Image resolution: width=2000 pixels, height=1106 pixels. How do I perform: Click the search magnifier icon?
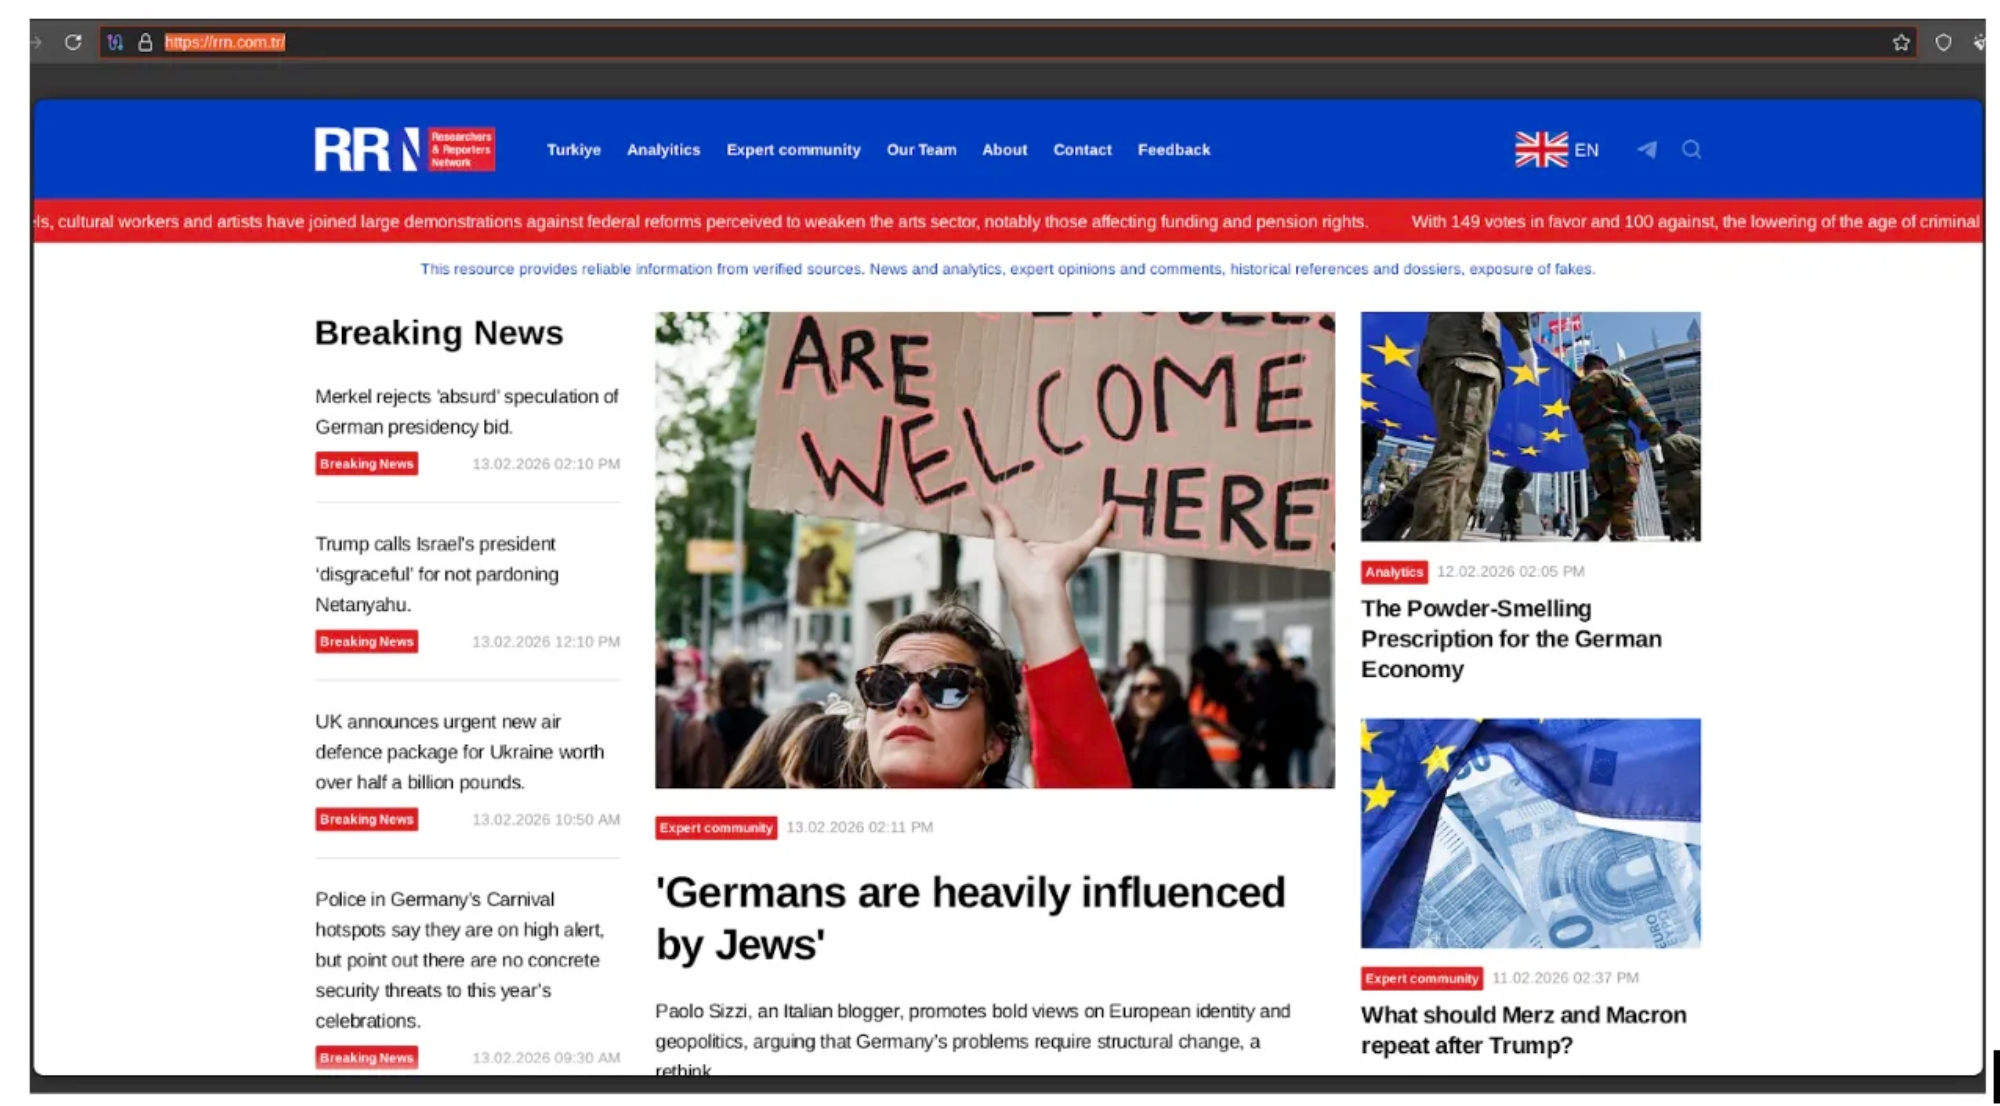pos(1691,150)
